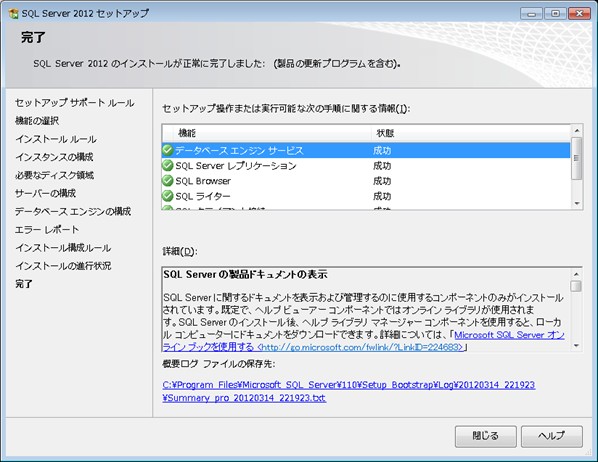
Task: Open the Summary log file path link
Action: pos(349,391)
